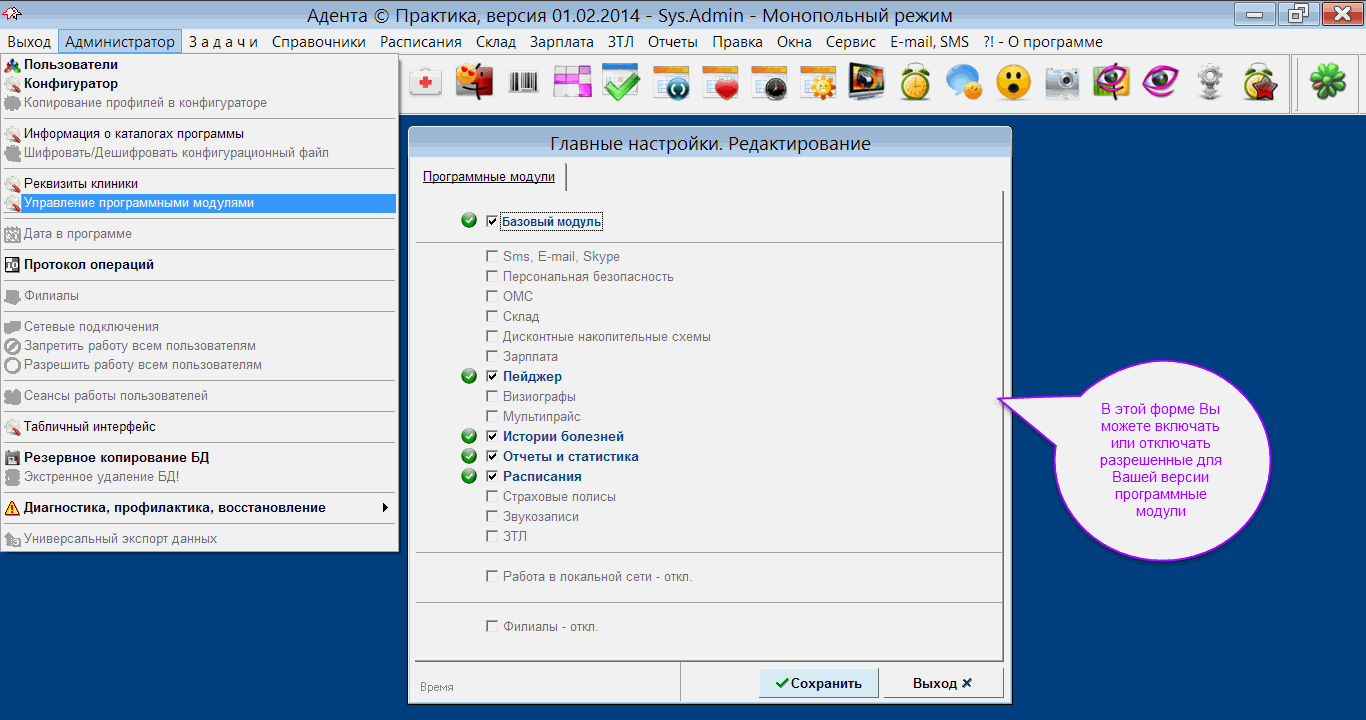This screenshot has width=1366, height=720.
Task: Click the Сохранить button
Action: 818,683
